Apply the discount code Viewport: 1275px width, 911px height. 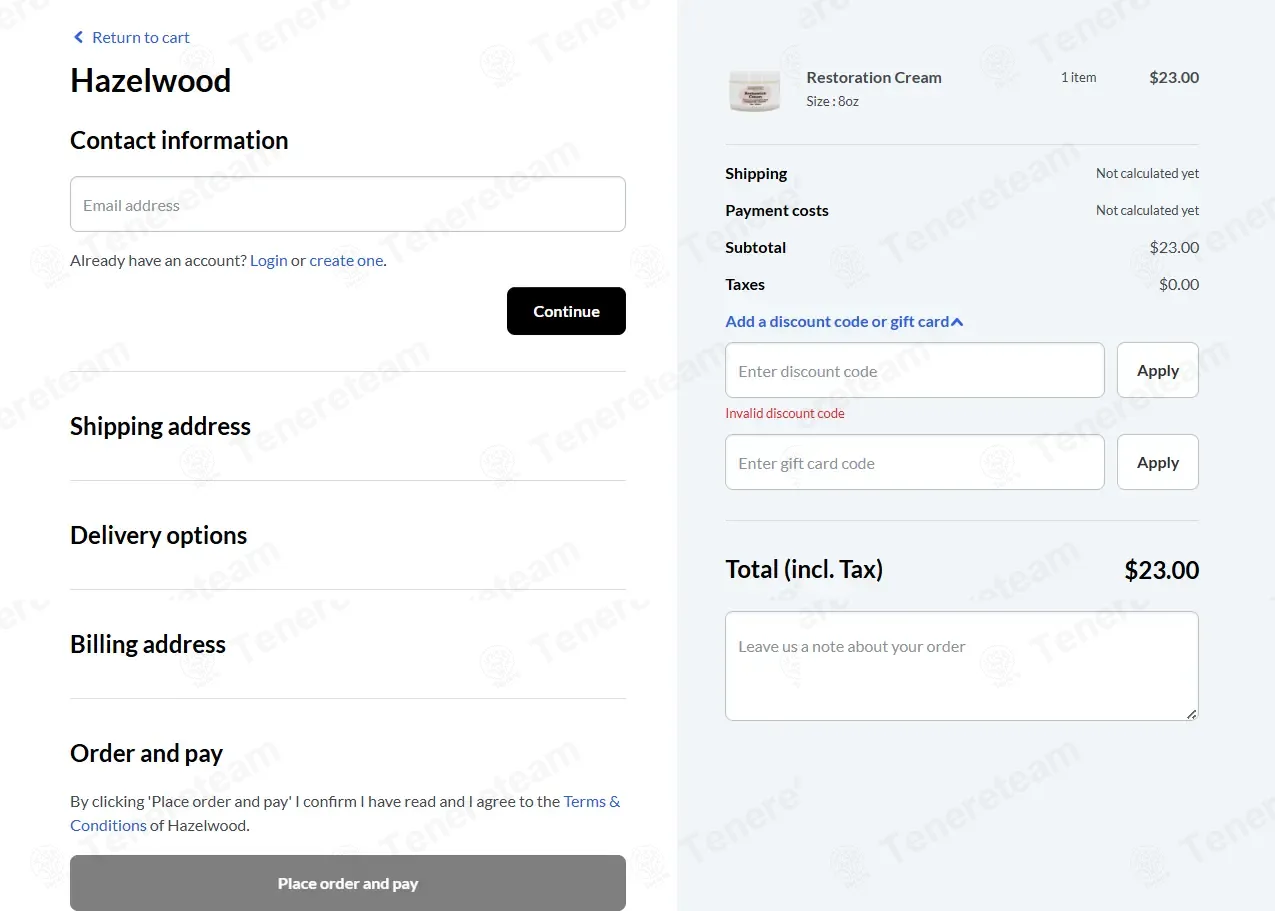click(1158, 370)
